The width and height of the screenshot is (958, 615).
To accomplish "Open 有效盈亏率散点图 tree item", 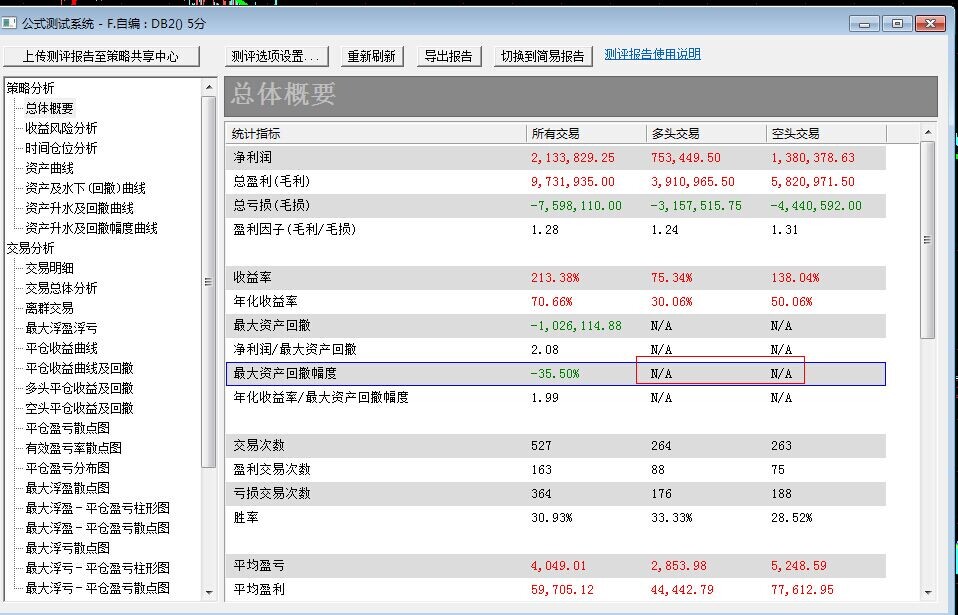I will click(73, 448).
